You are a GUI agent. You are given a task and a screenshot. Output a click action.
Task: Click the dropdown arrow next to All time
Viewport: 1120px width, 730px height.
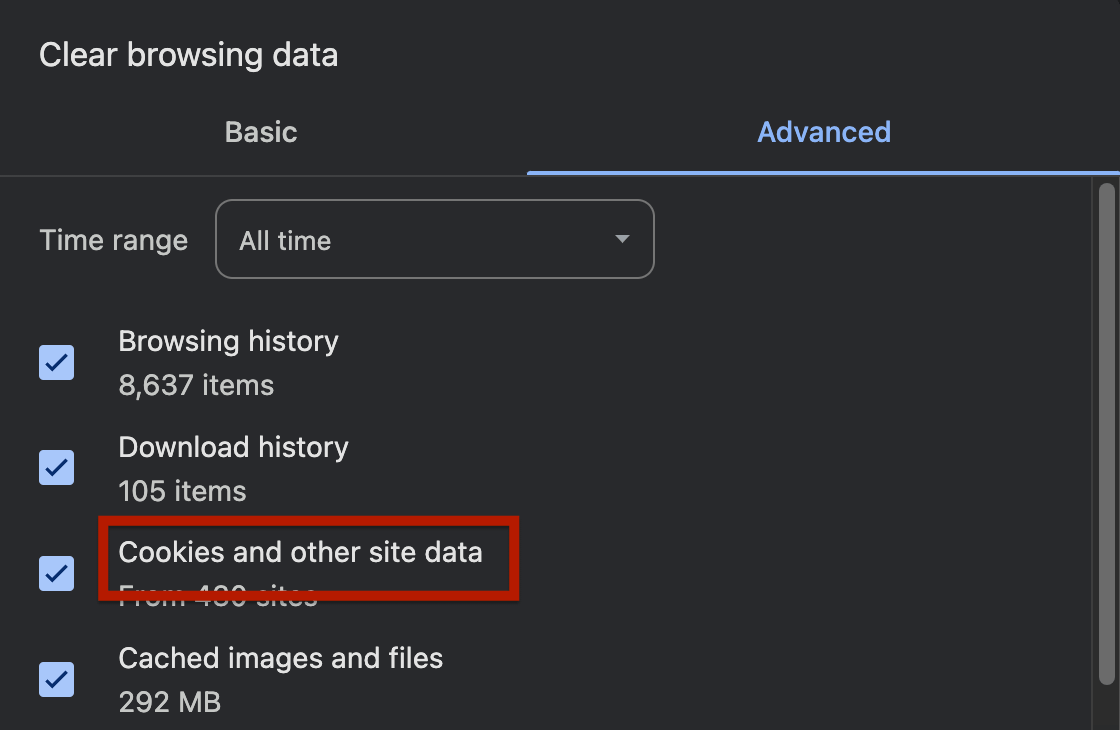[x=622, y=240]
